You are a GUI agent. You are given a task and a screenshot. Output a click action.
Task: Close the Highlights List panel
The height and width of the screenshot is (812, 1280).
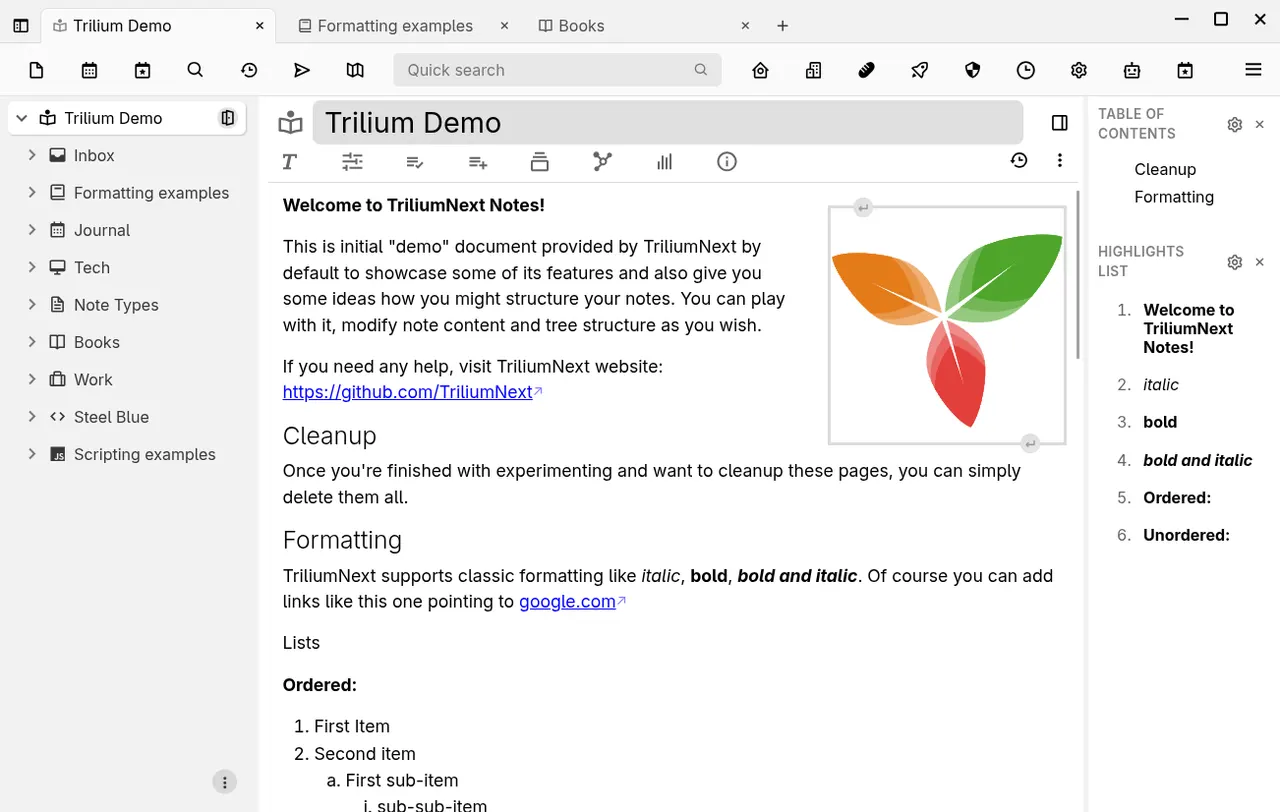pos(1260,262)
